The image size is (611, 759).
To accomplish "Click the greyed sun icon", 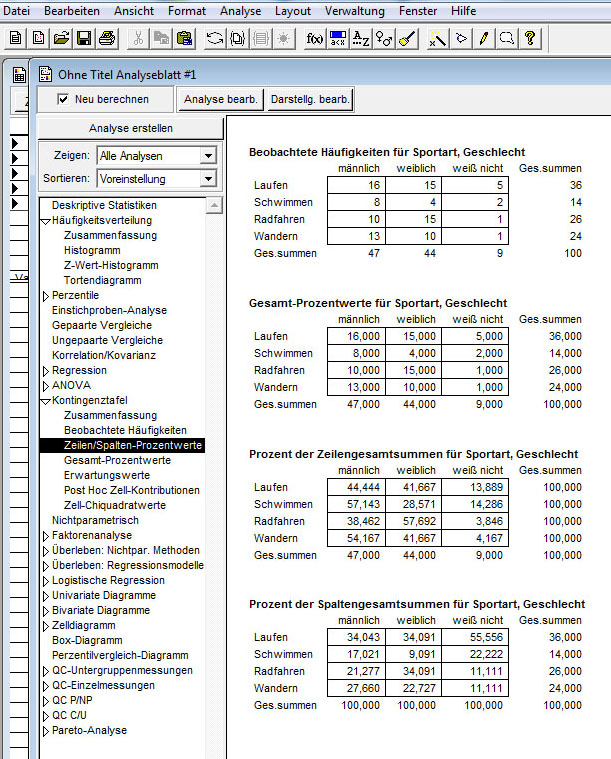I will [x=284, y=38].
